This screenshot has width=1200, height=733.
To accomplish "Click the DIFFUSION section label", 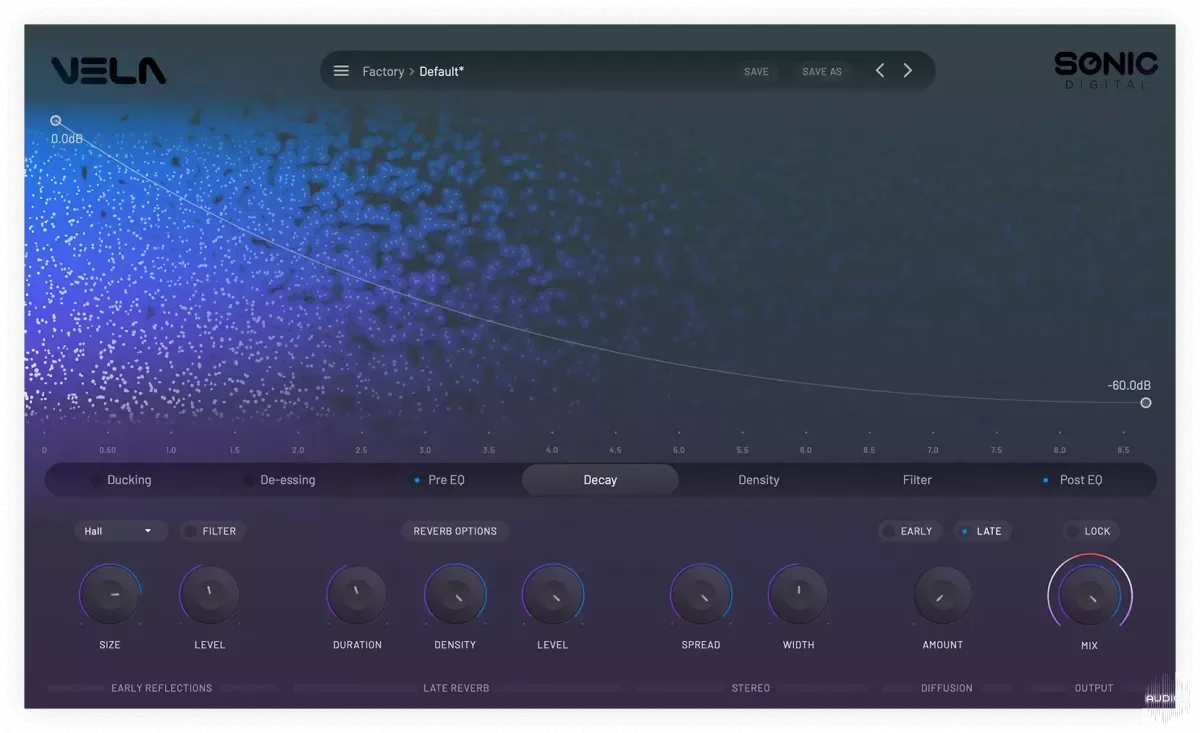I will click(947, 688).
